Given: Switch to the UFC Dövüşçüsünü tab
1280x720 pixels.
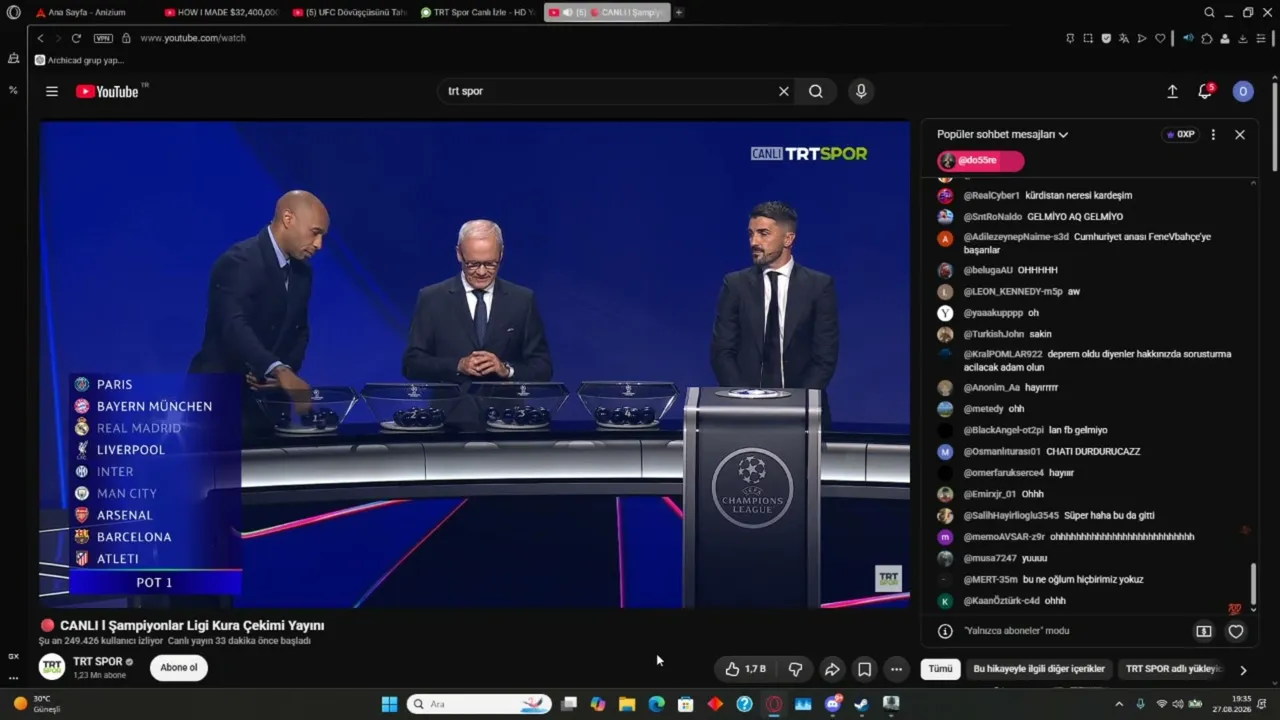Looking at the screenshot, I should click(348, 12).
